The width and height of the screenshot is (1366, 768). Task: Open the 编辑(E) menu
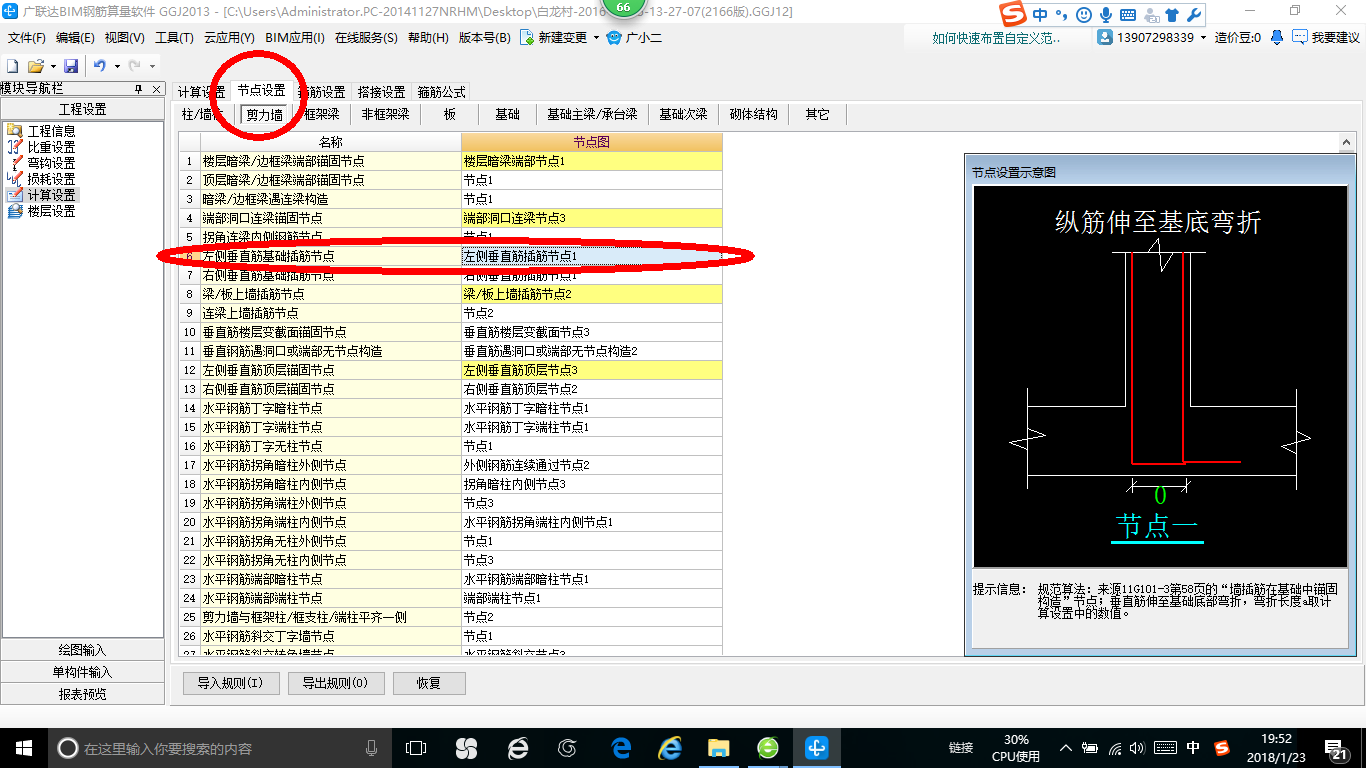point(75,38)
